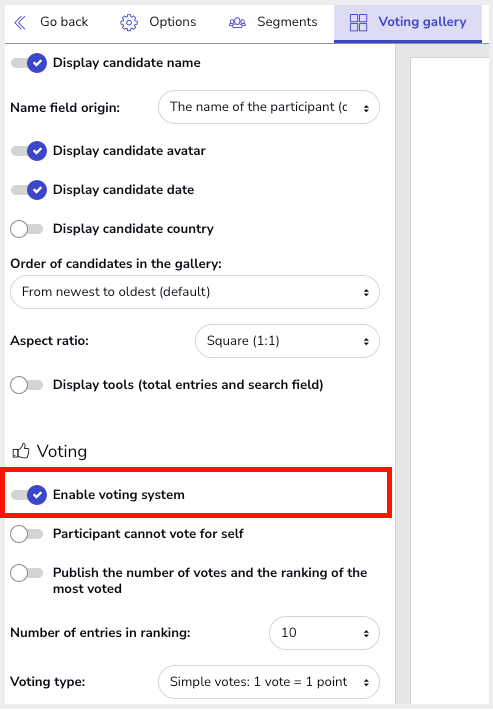Disable the Enable voting system toggle
493x710 pixels.
coord(29,494)
